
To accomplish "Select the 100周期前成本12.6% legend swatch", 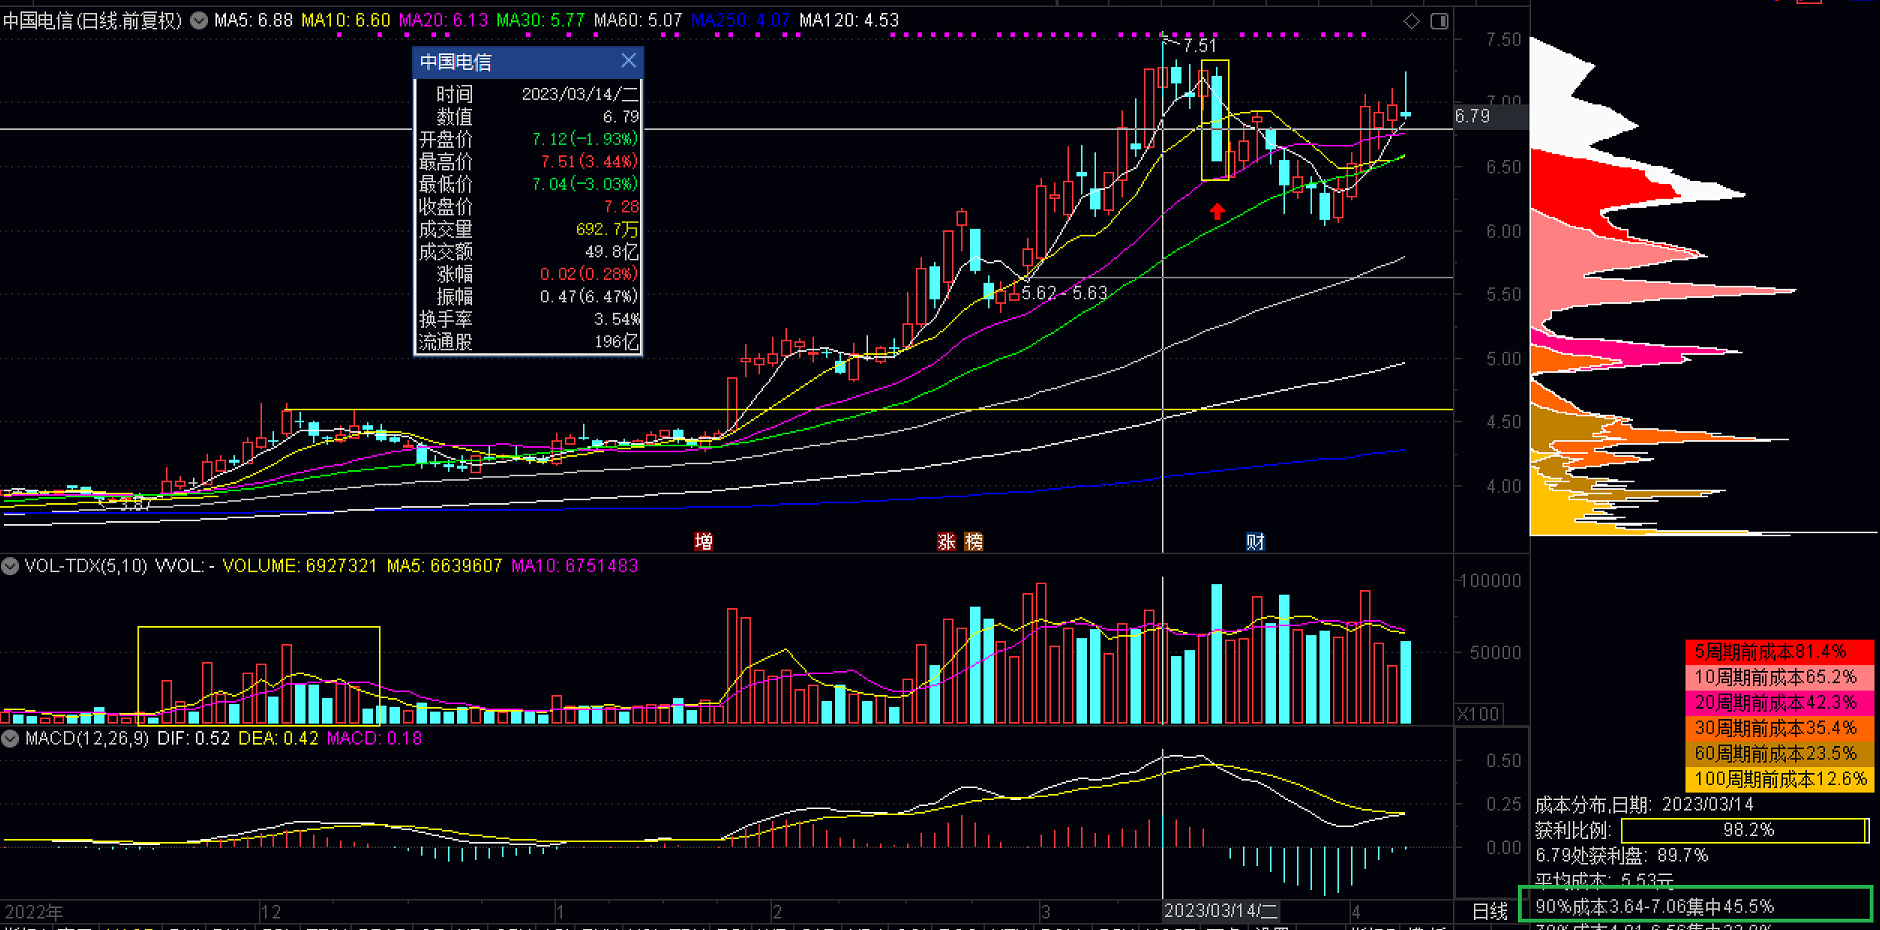I will point(1779,779).
